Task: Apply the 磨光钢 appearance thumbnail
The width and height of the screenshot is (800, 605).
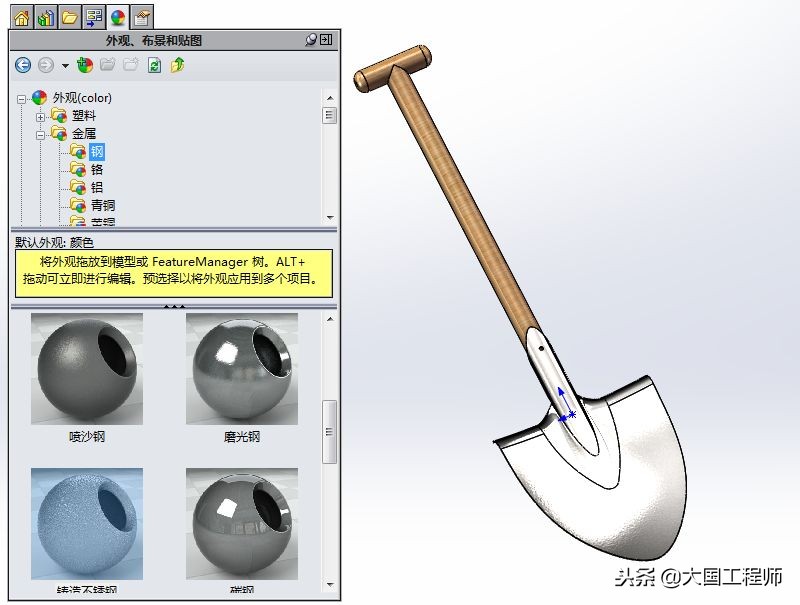Action: coord(240,370)
